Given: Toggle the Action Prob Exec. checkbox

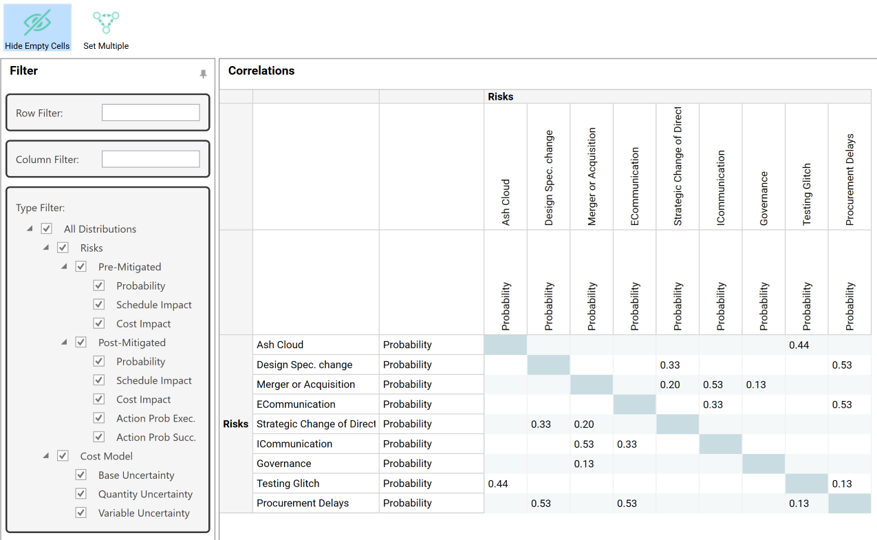Looking at the screenshot, I should [x=99, y=419].
